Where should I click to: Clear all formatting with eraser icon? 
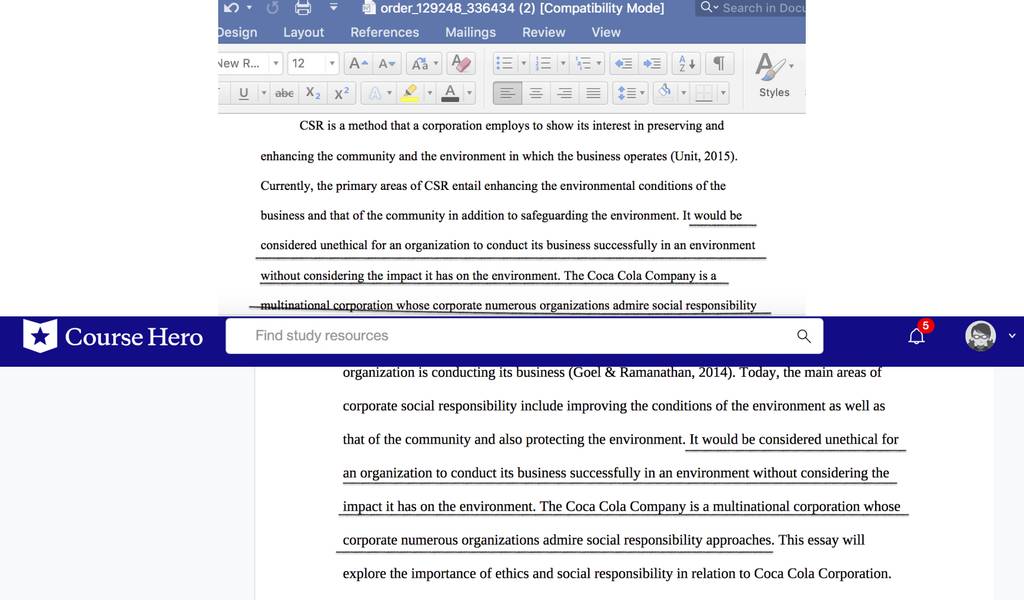click(x=460, y=63)
